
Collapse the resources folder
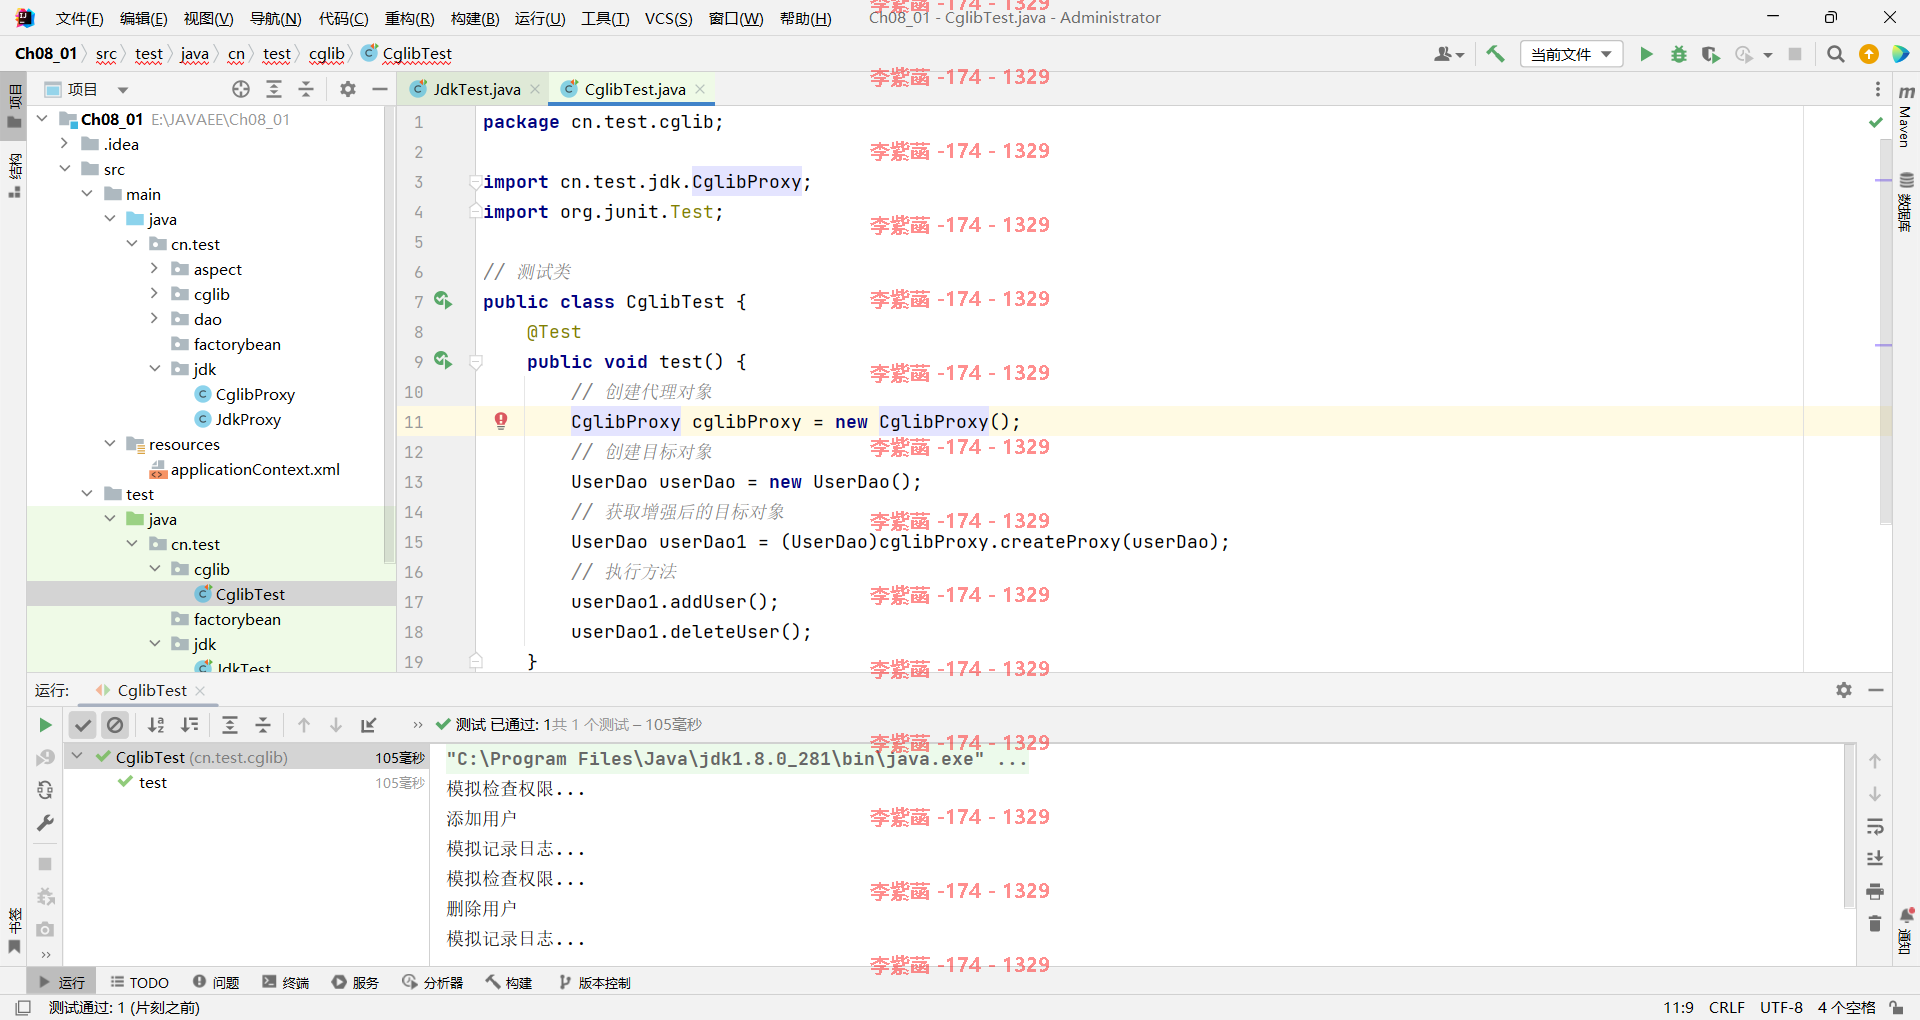[x=109, y=444]
